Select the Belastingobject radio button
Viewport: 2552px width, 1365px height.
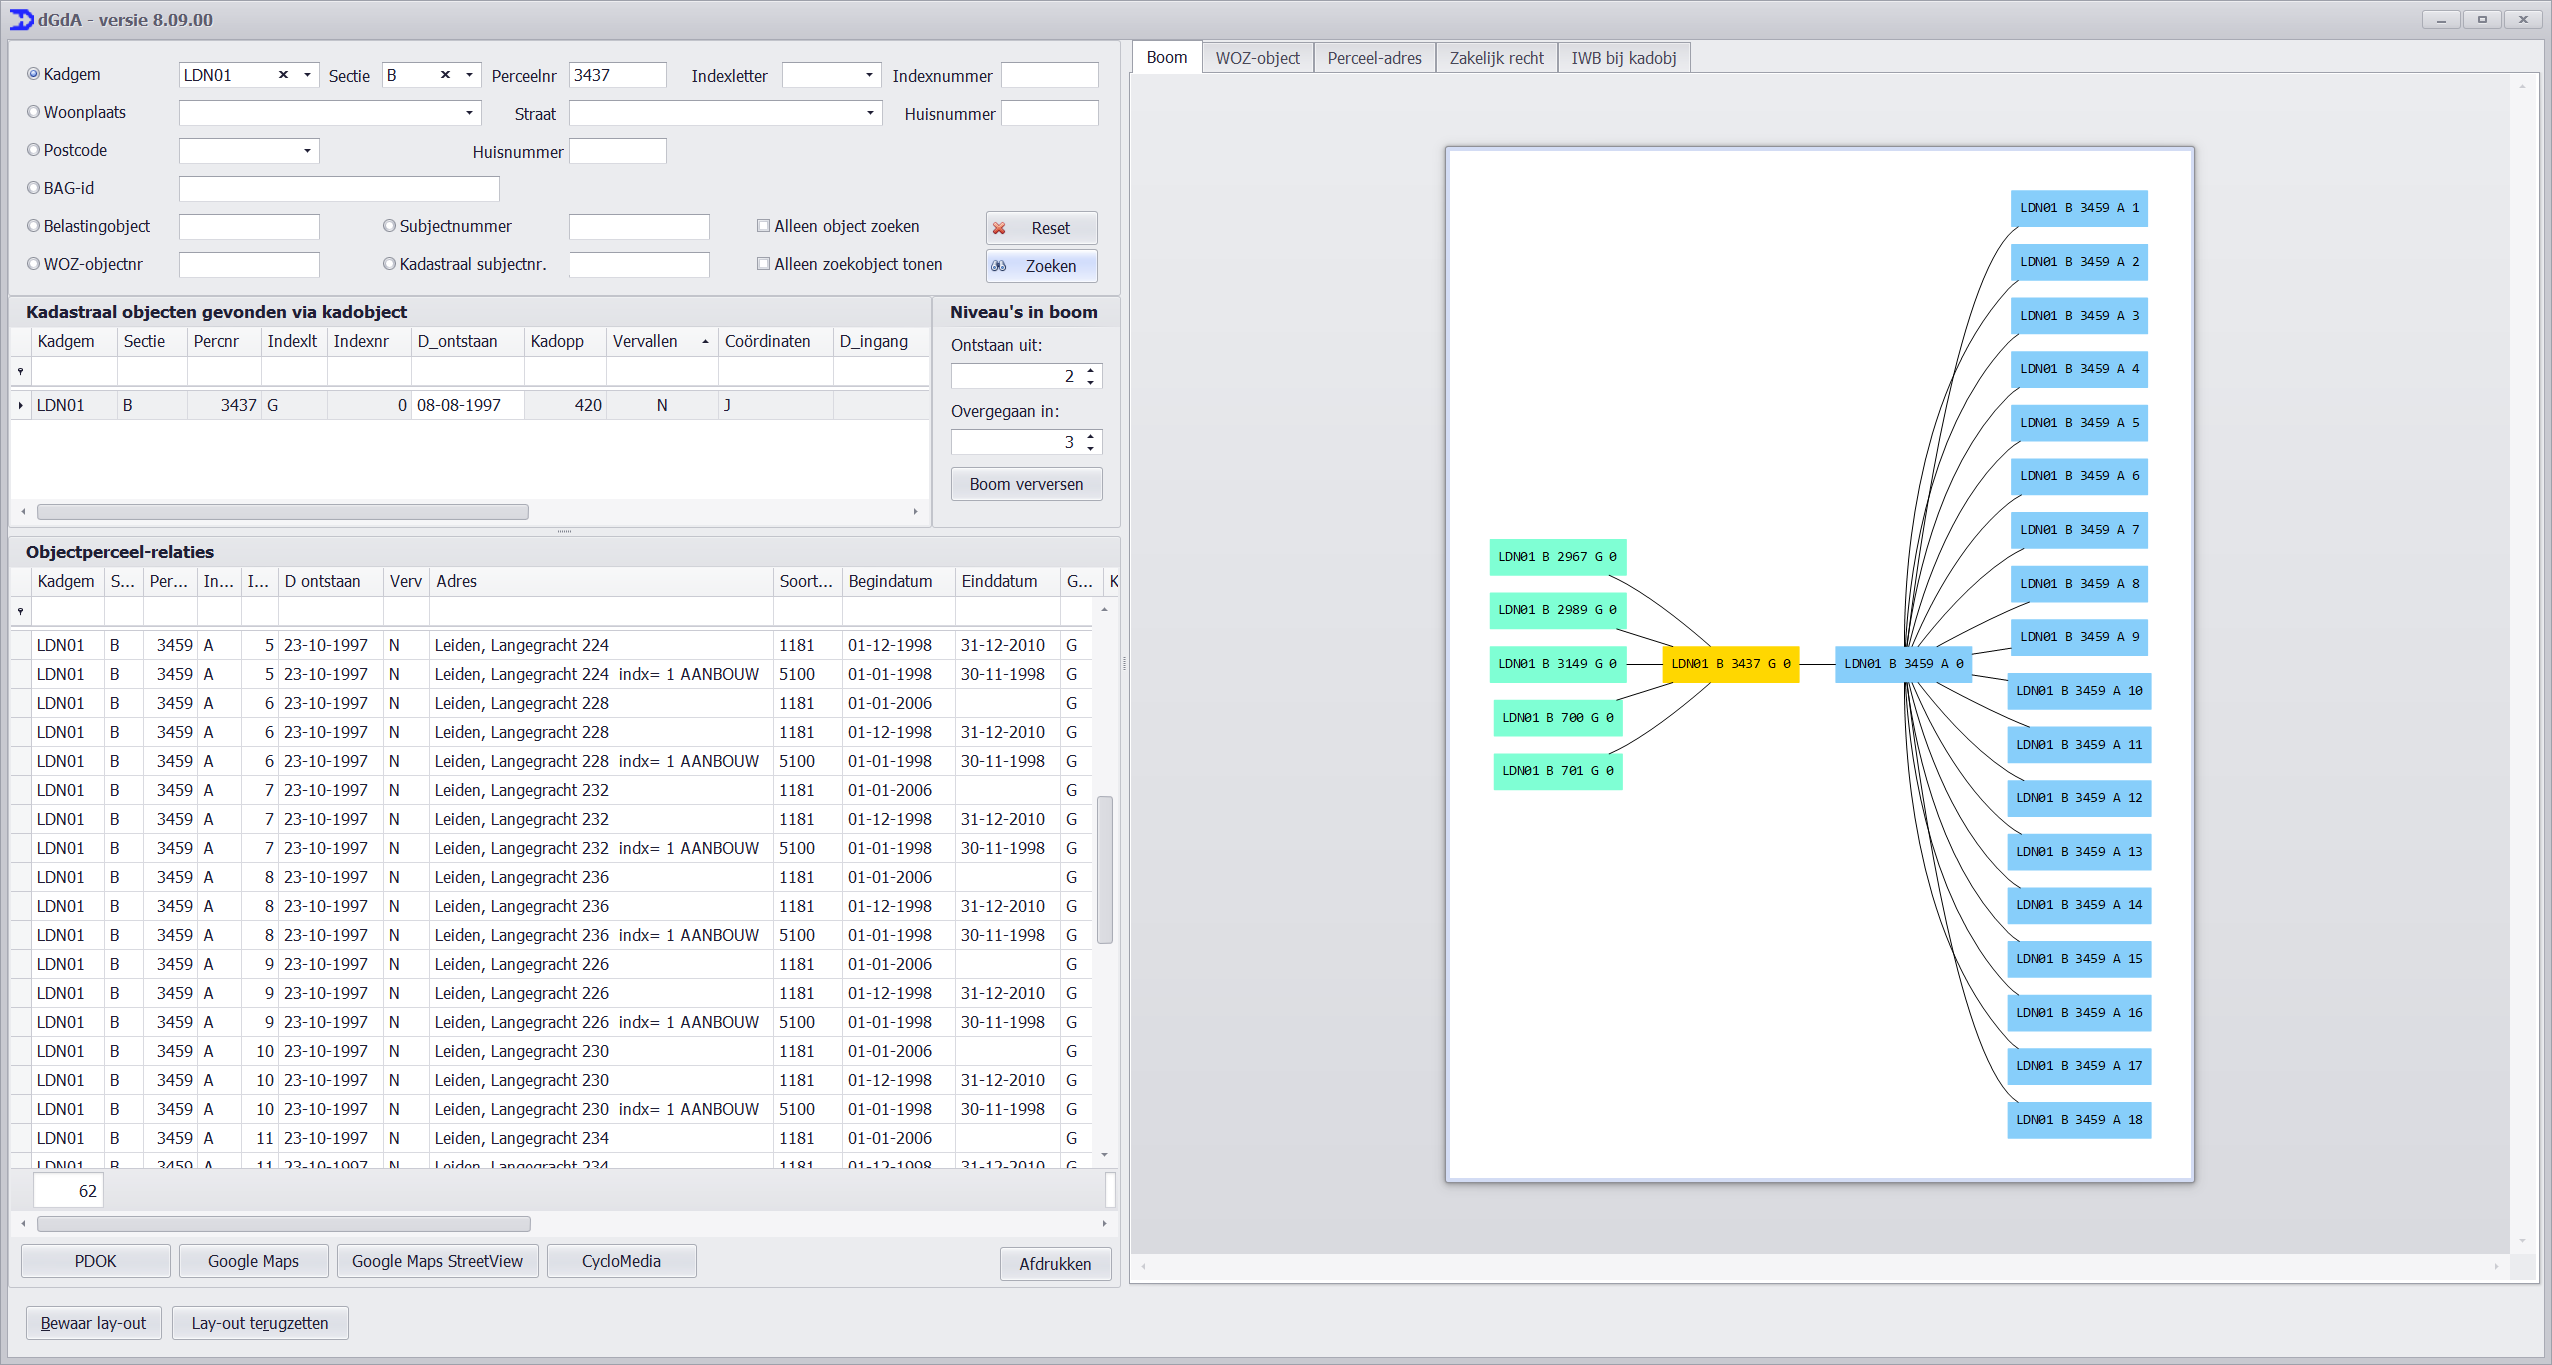pos(34,226)
